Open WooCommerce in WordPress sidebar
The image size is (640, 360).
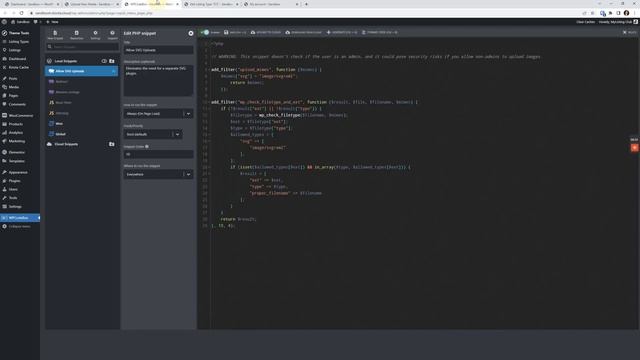click(x=20, y=116)
